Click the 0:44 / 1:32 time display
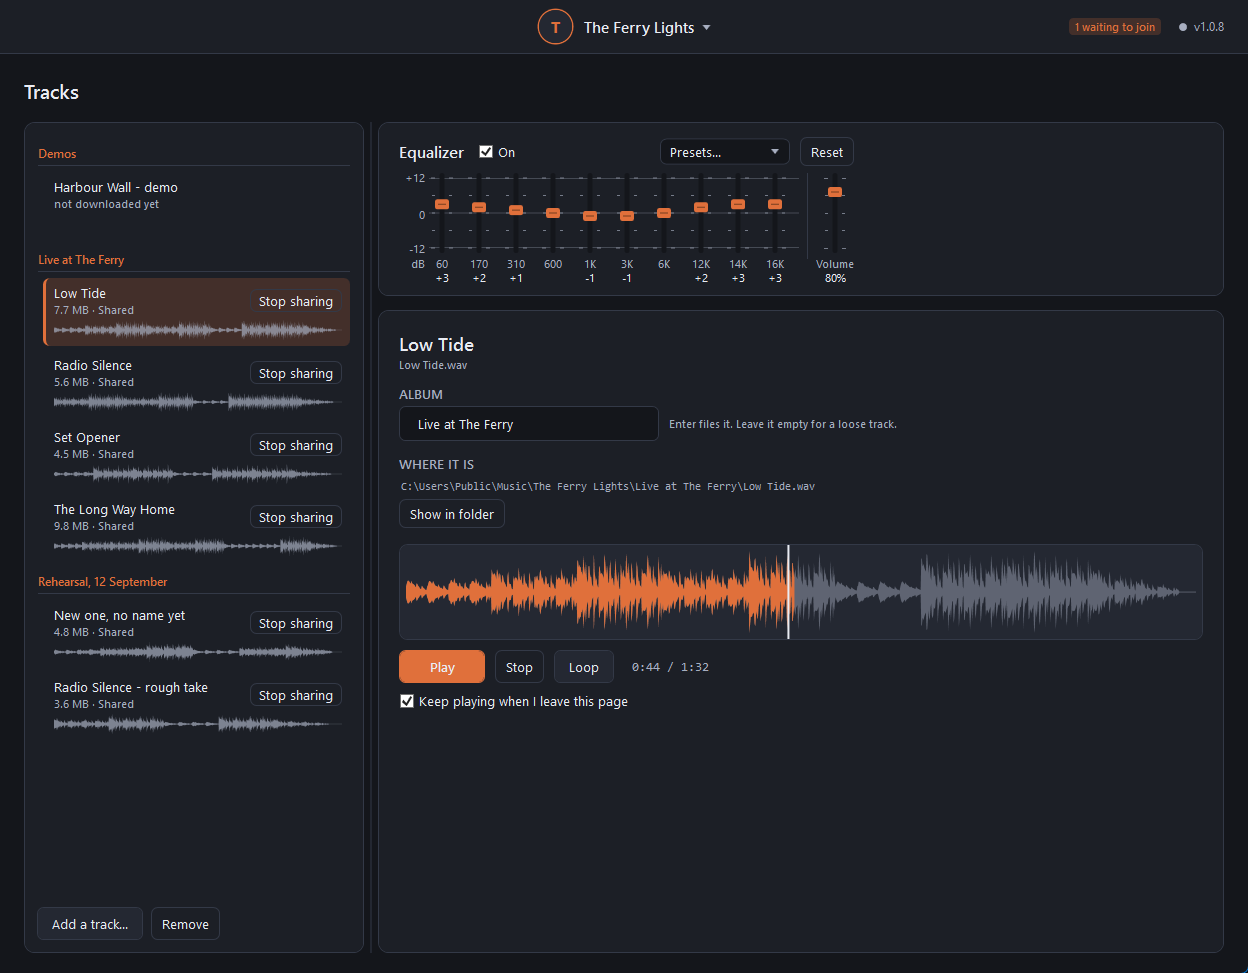Screen dimensions: 1248x973 pyautogui.click(x=670, y=667)
